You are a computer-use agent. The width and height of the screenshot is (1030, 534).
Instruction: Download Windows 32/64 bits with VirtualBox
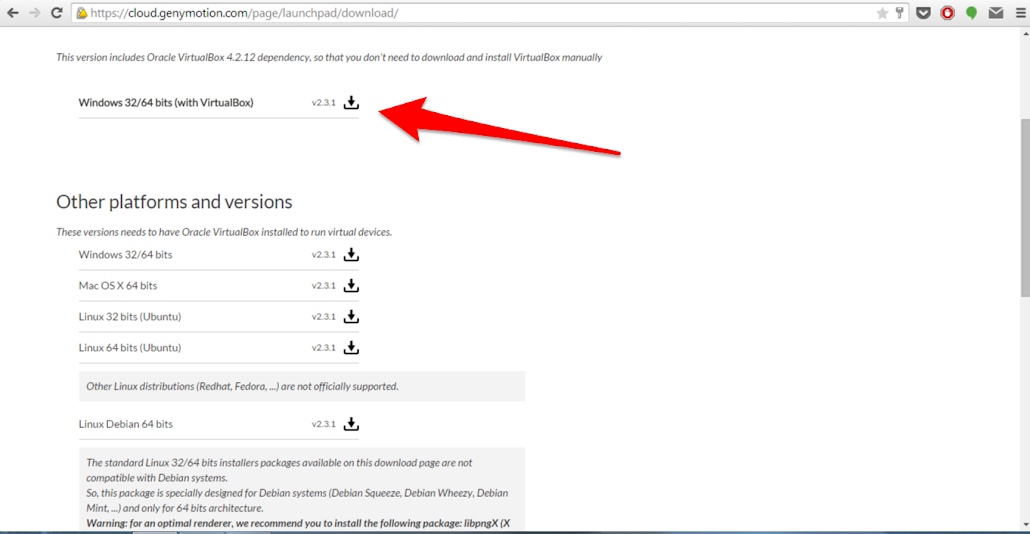point(351,102)
